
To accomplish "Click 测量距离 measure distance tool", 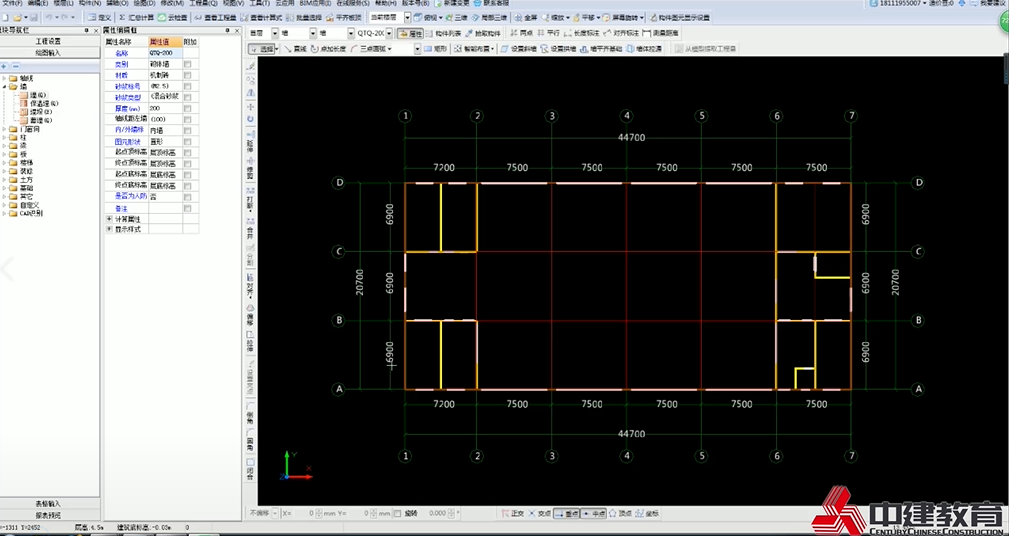I will 660,33.
